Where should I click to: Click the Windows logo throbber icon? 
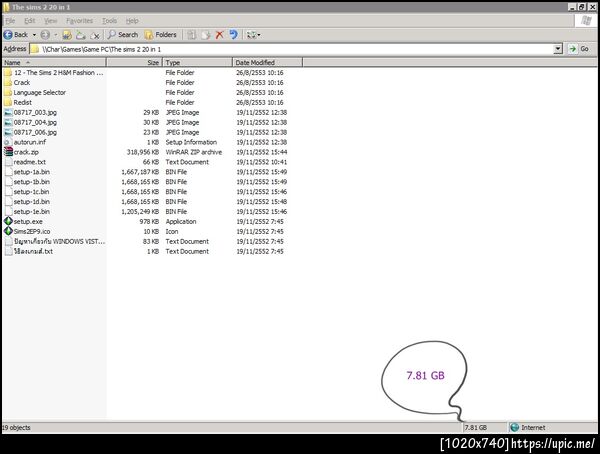point(585,21)
